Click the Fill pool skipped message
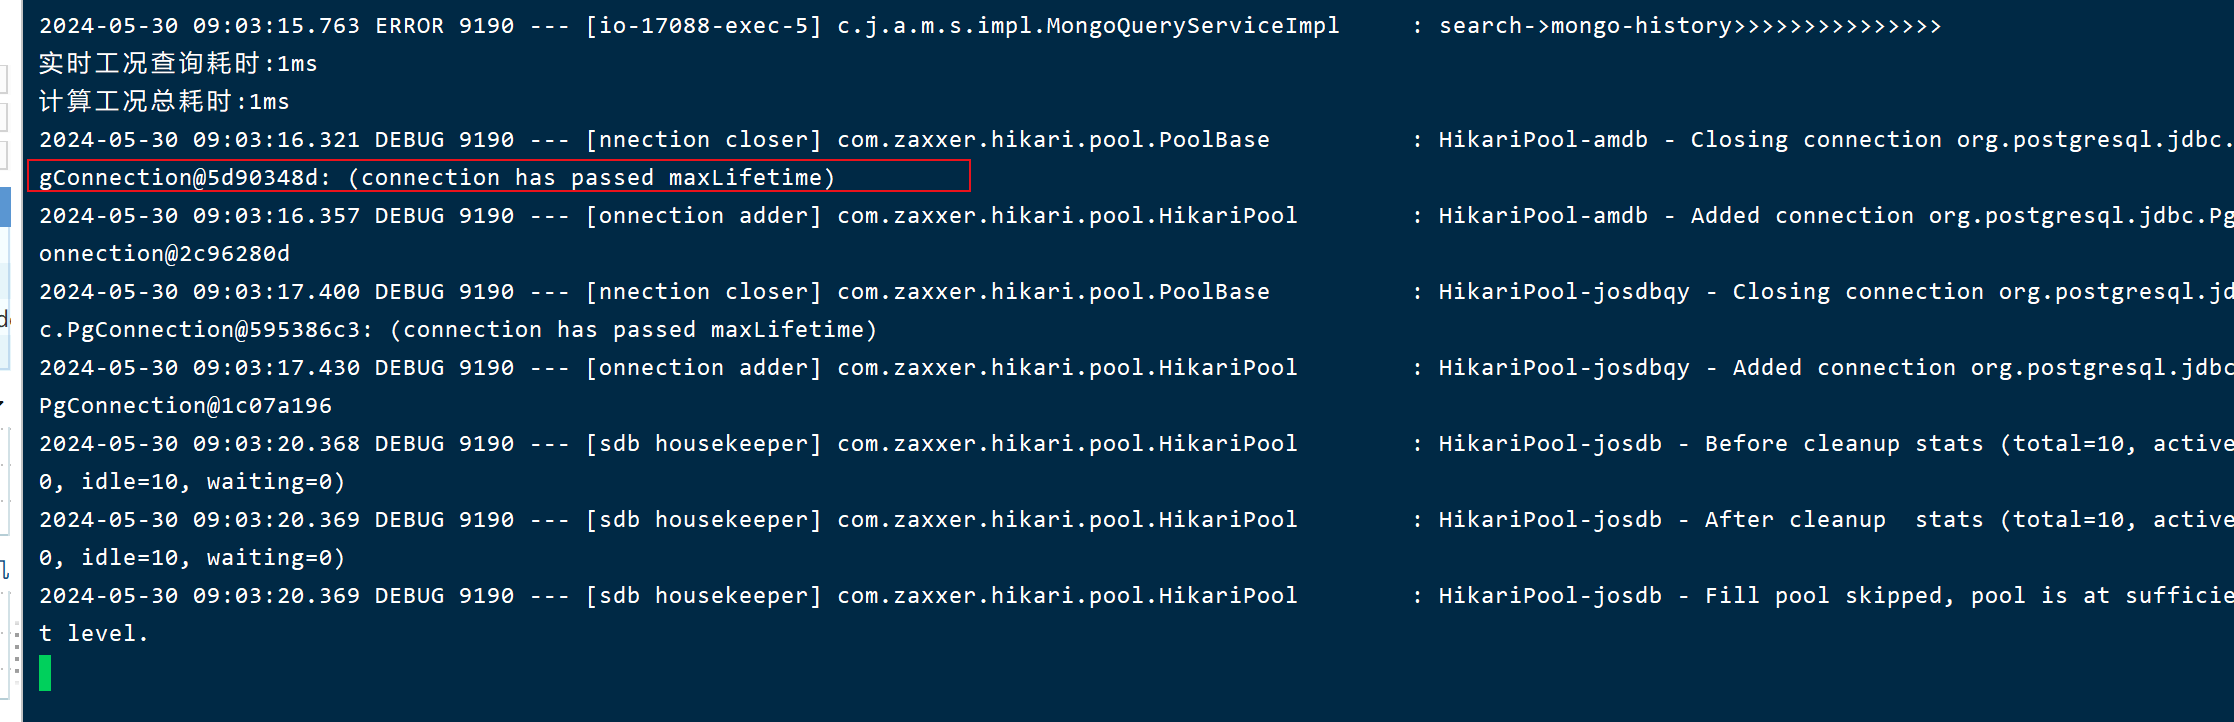 pyautogui.click(x=1836, y=596)
